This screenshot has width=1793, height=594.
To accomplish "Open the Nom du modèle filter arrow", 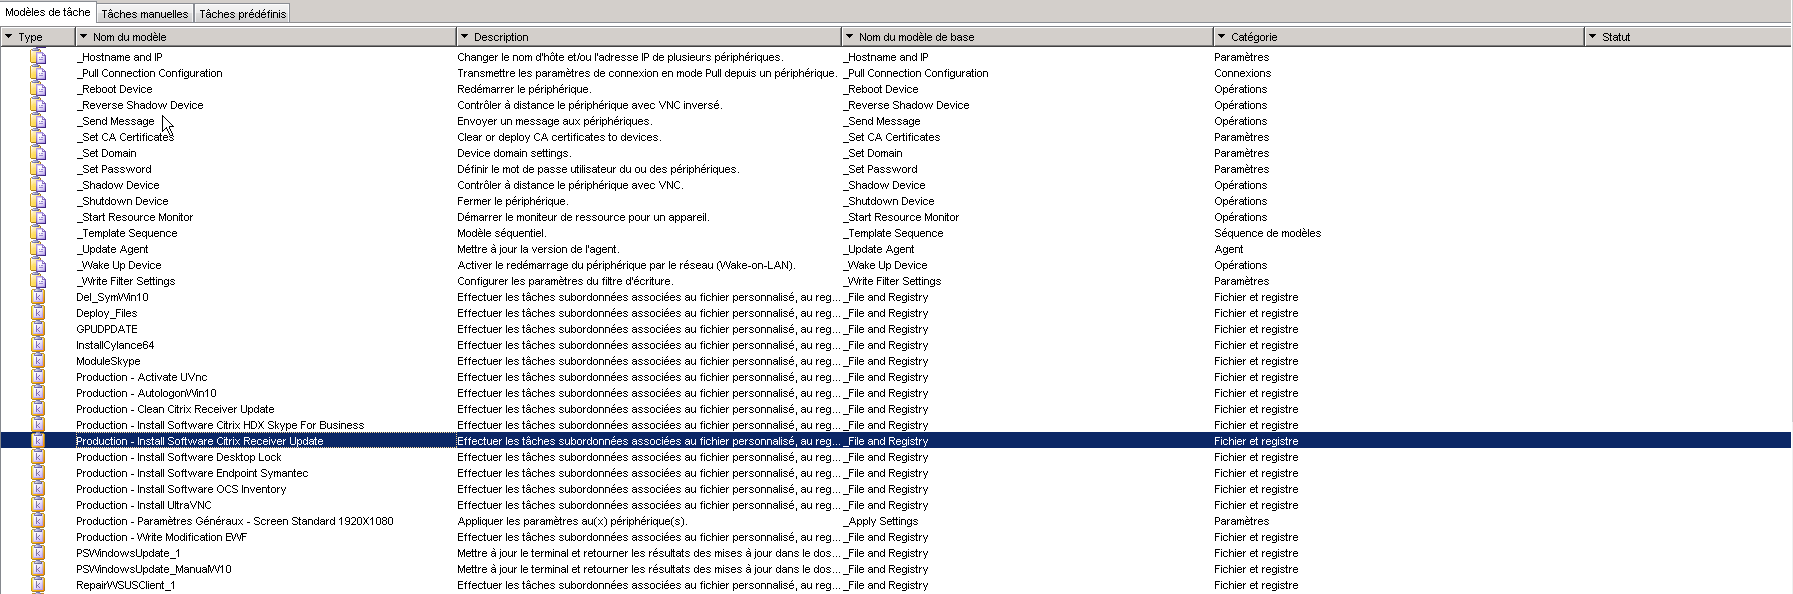I will tap(84, 37).
